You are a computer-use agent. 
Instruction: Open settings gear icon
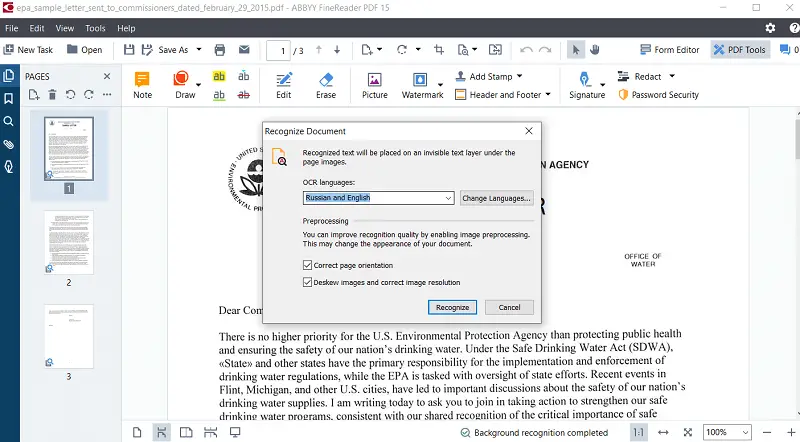pyautogui.click(x=770, y=28)
